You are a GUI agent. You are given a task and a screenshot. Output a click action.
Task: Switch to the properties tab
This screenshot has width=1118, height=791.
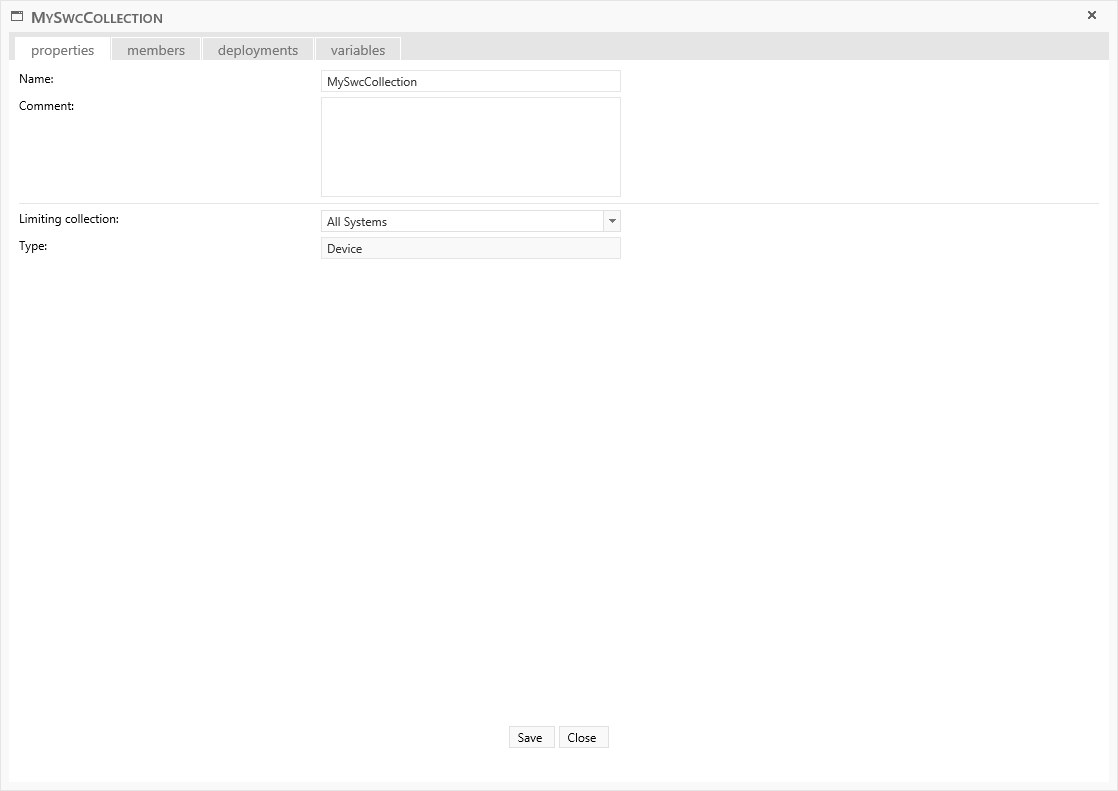62,50
